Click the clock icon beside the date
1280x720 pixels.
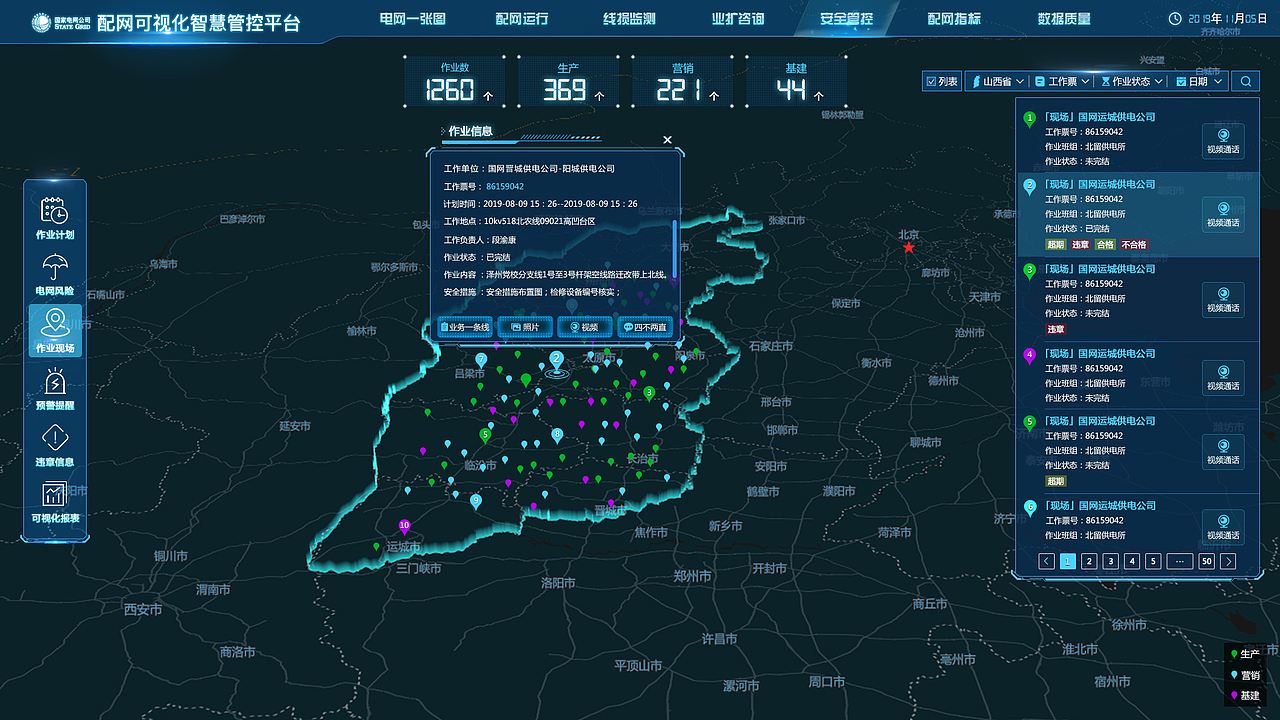pos(1175,18)
